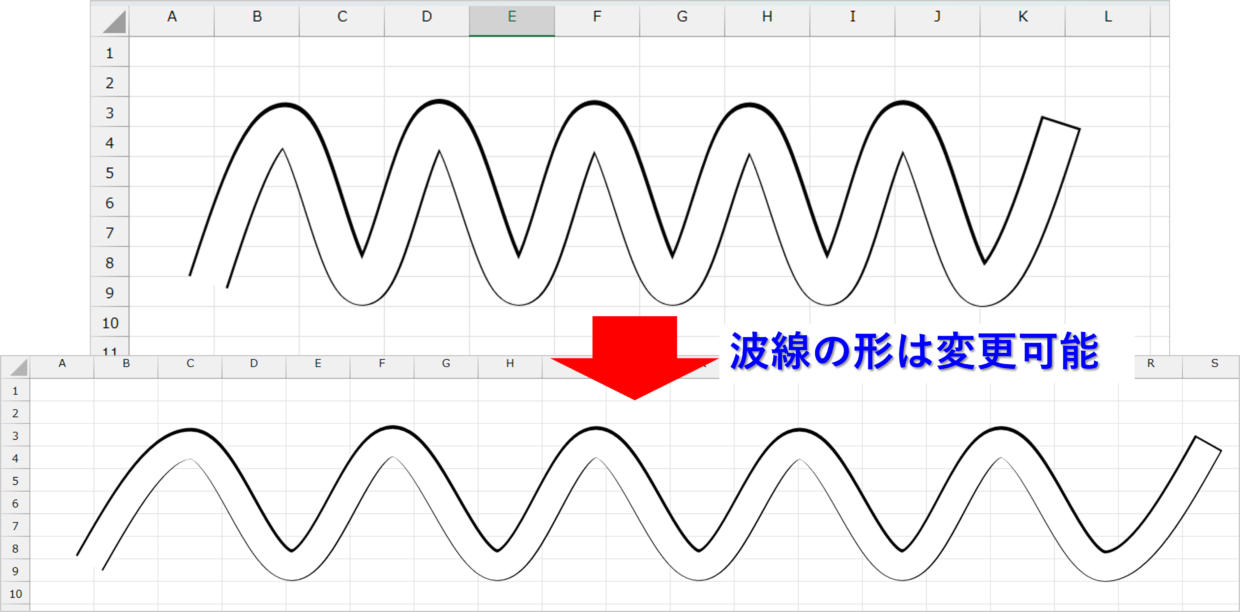The width and height of the screenshot is (1240, 612).
Task: Select column A header in upper sheet
Action: (x=172, y=17)
